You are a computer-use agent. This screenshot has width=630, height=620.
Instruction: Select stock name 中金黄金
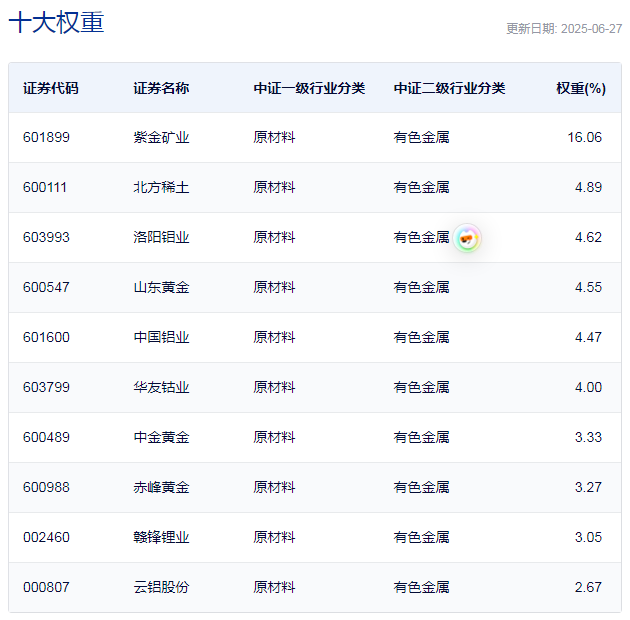tap(161, 437)
